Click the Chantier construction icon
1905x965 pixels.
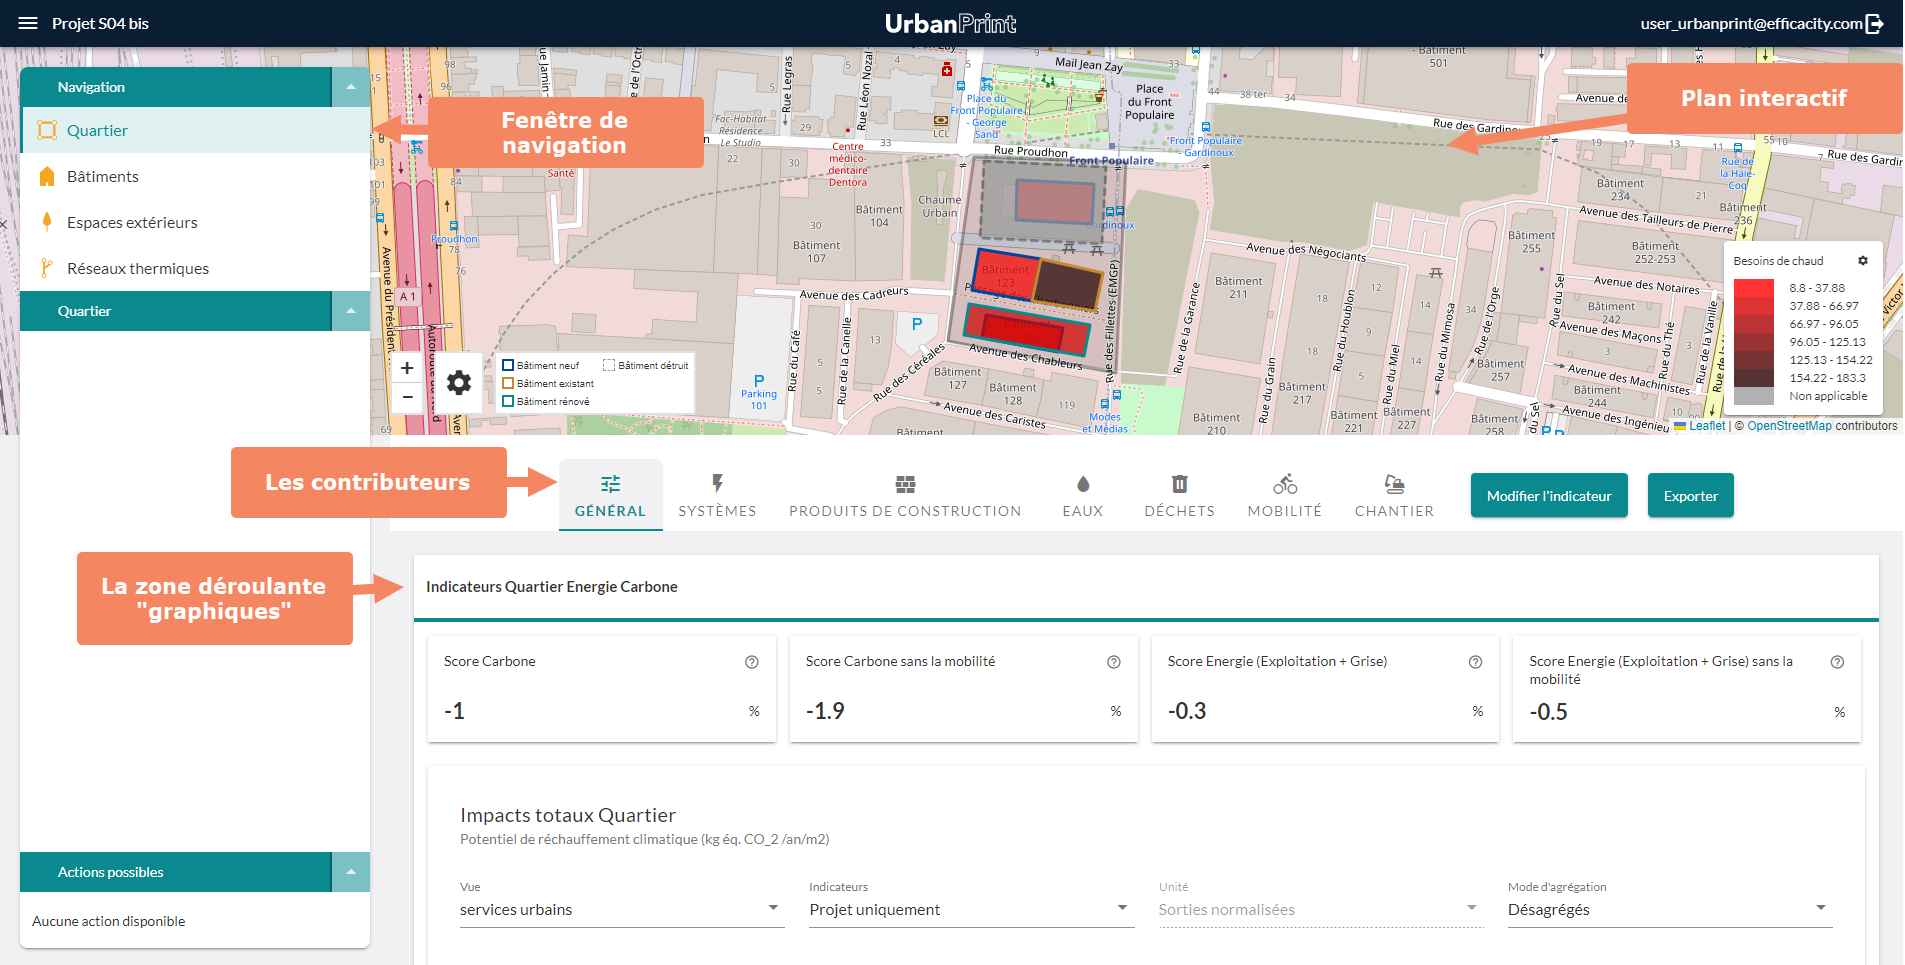tap(1394, 484)
